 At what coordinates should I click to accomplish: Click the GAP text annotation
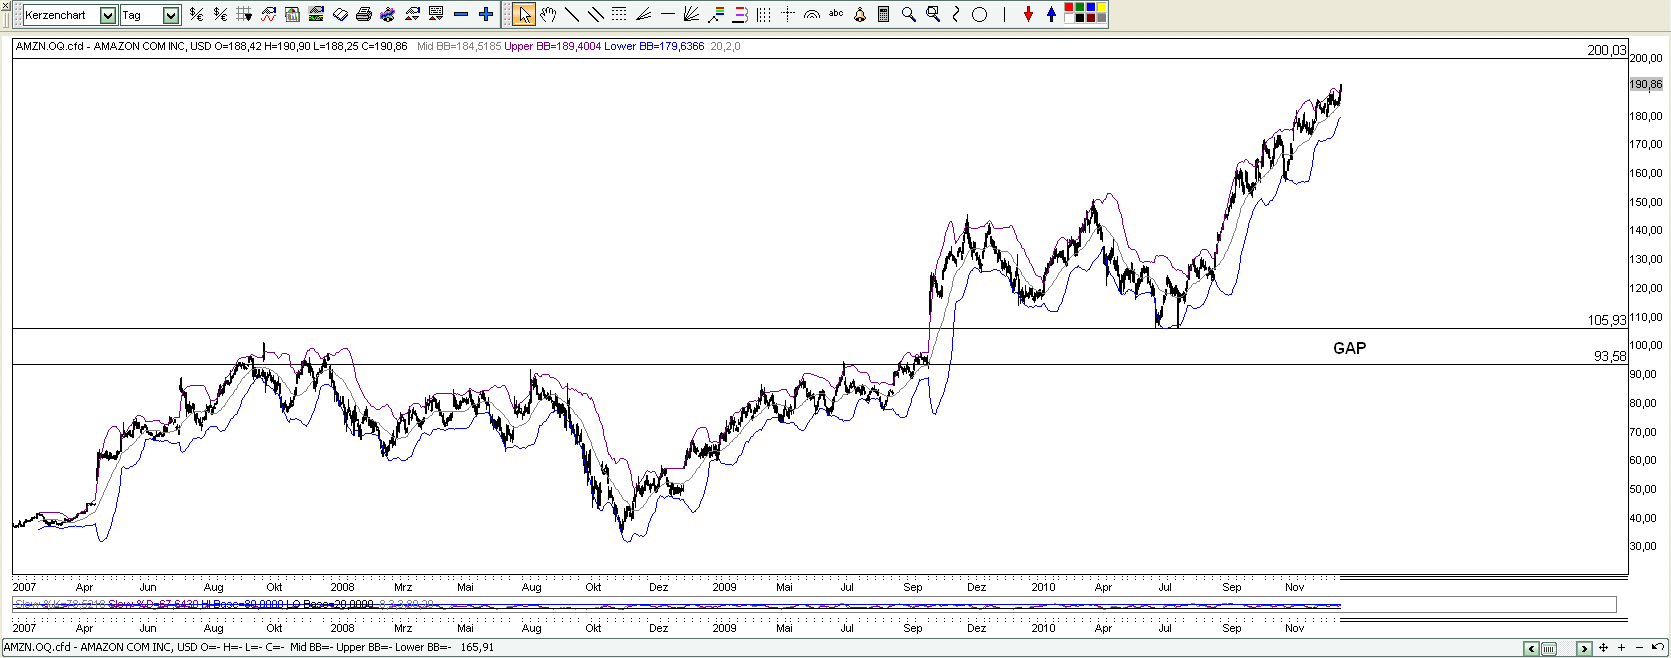1349,348
